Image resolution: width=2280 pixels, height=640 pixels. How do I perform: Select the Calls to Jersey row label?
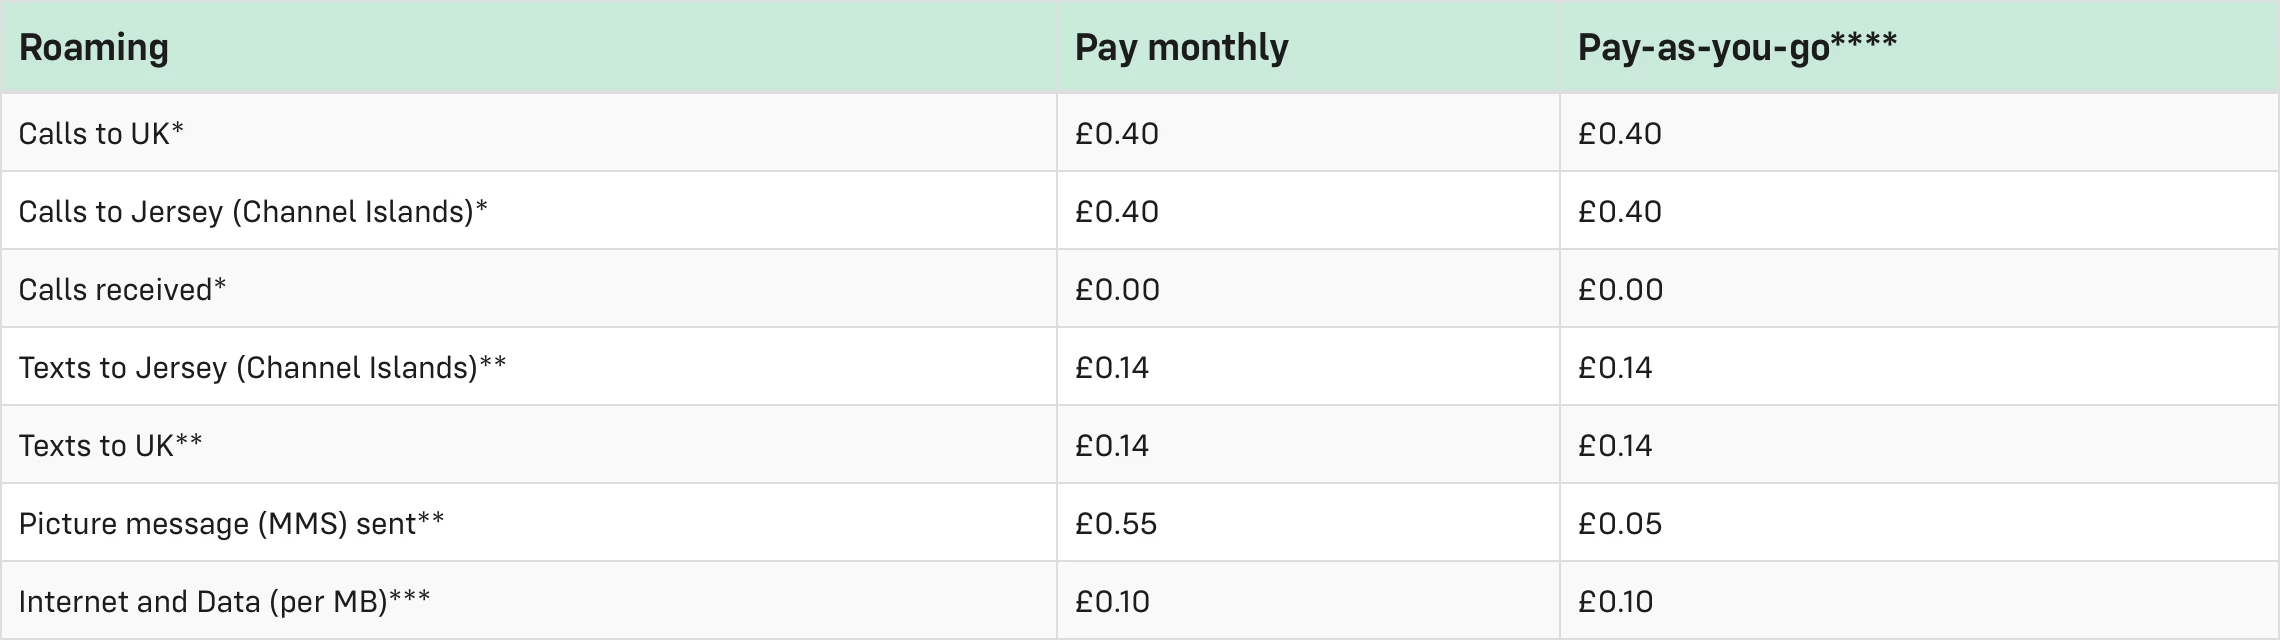[x=252, y=212]
